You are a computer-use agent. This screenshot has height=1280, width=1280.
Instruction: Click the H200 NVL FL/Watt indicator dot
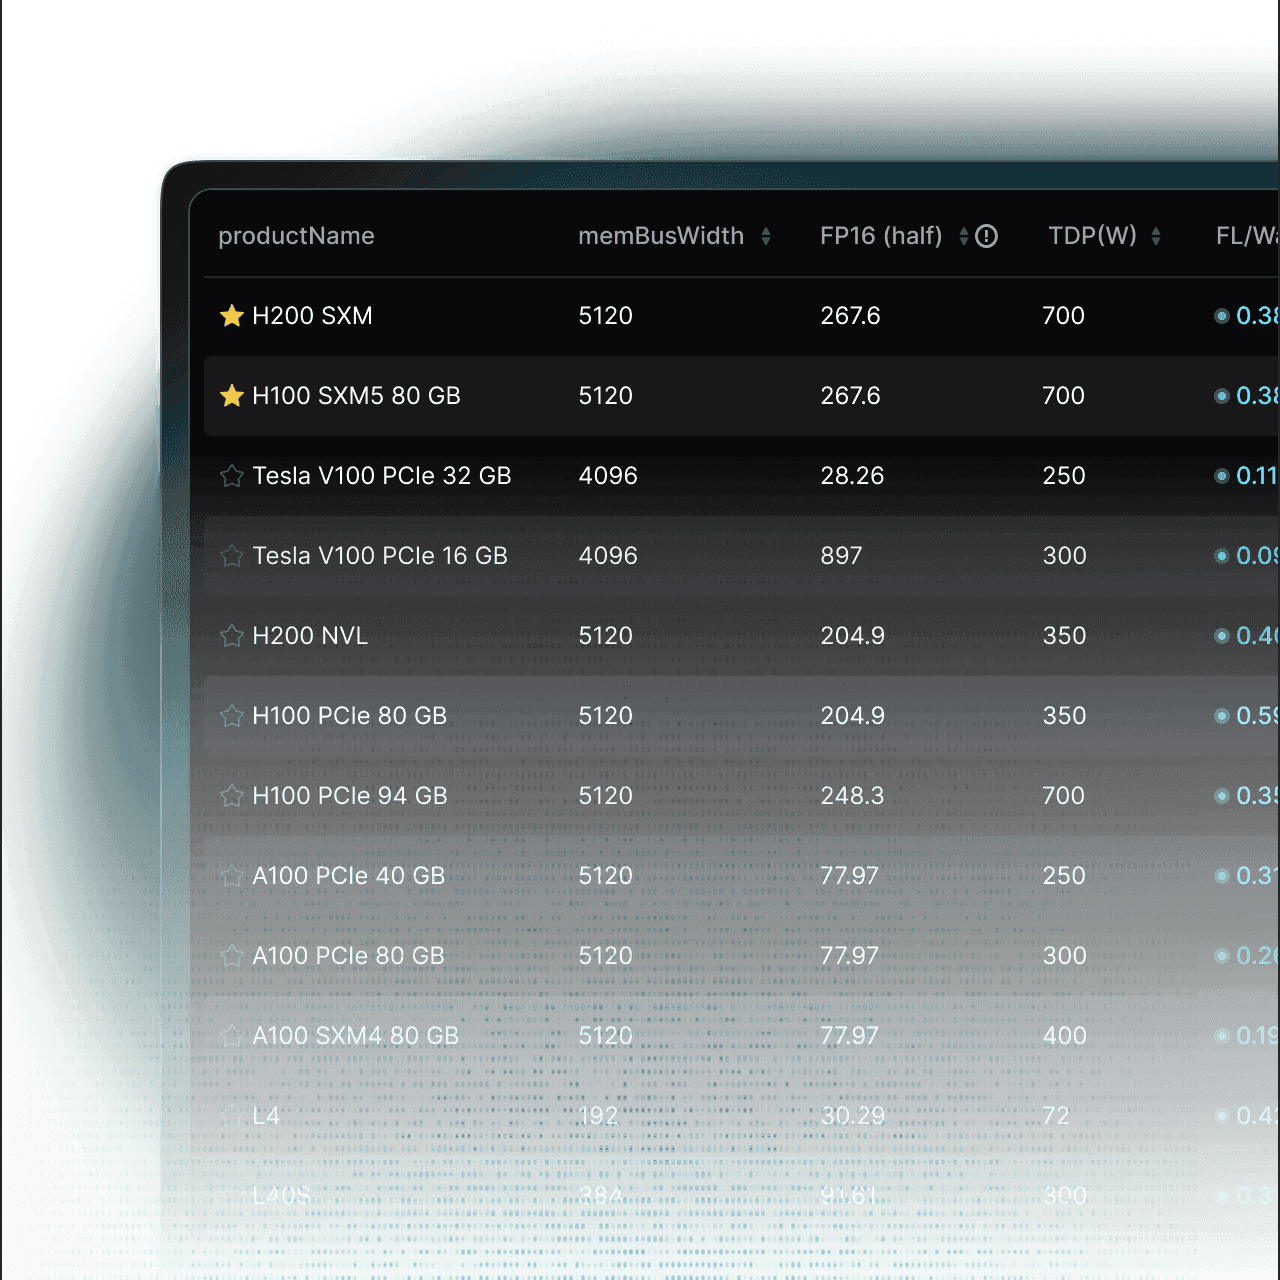coord(1222,636)
